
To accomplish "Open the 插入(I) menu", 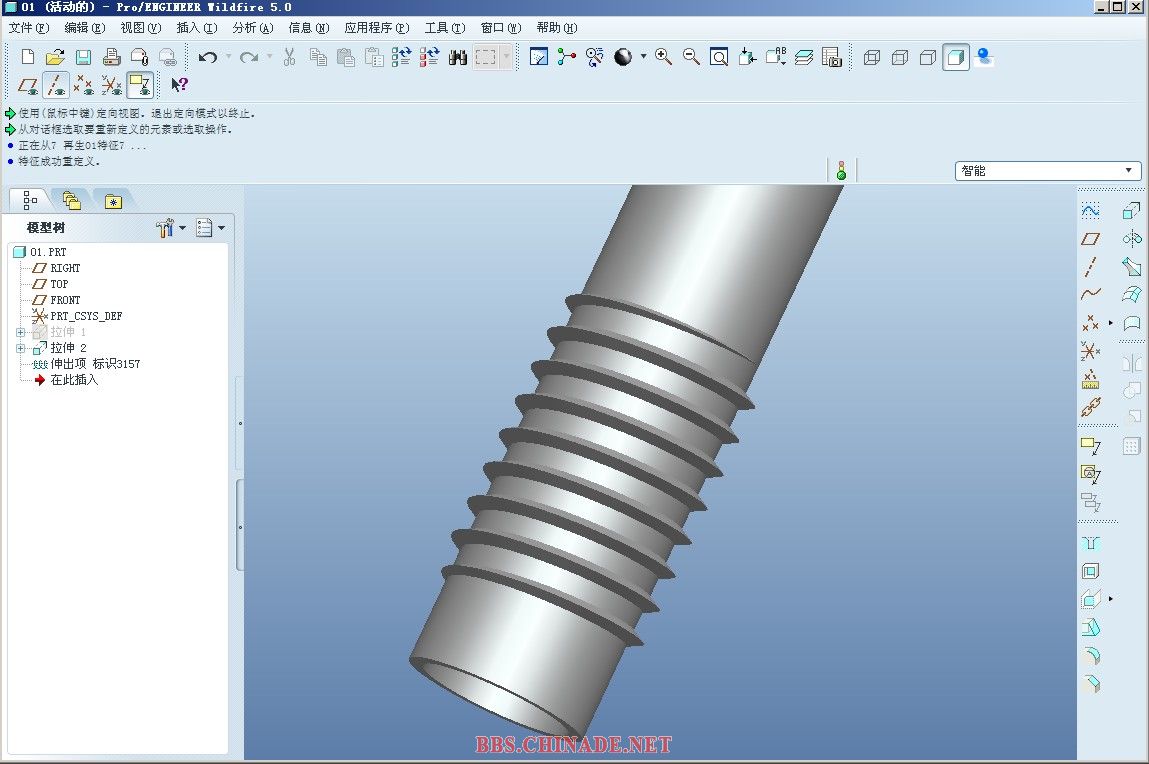I will point(197,28).
